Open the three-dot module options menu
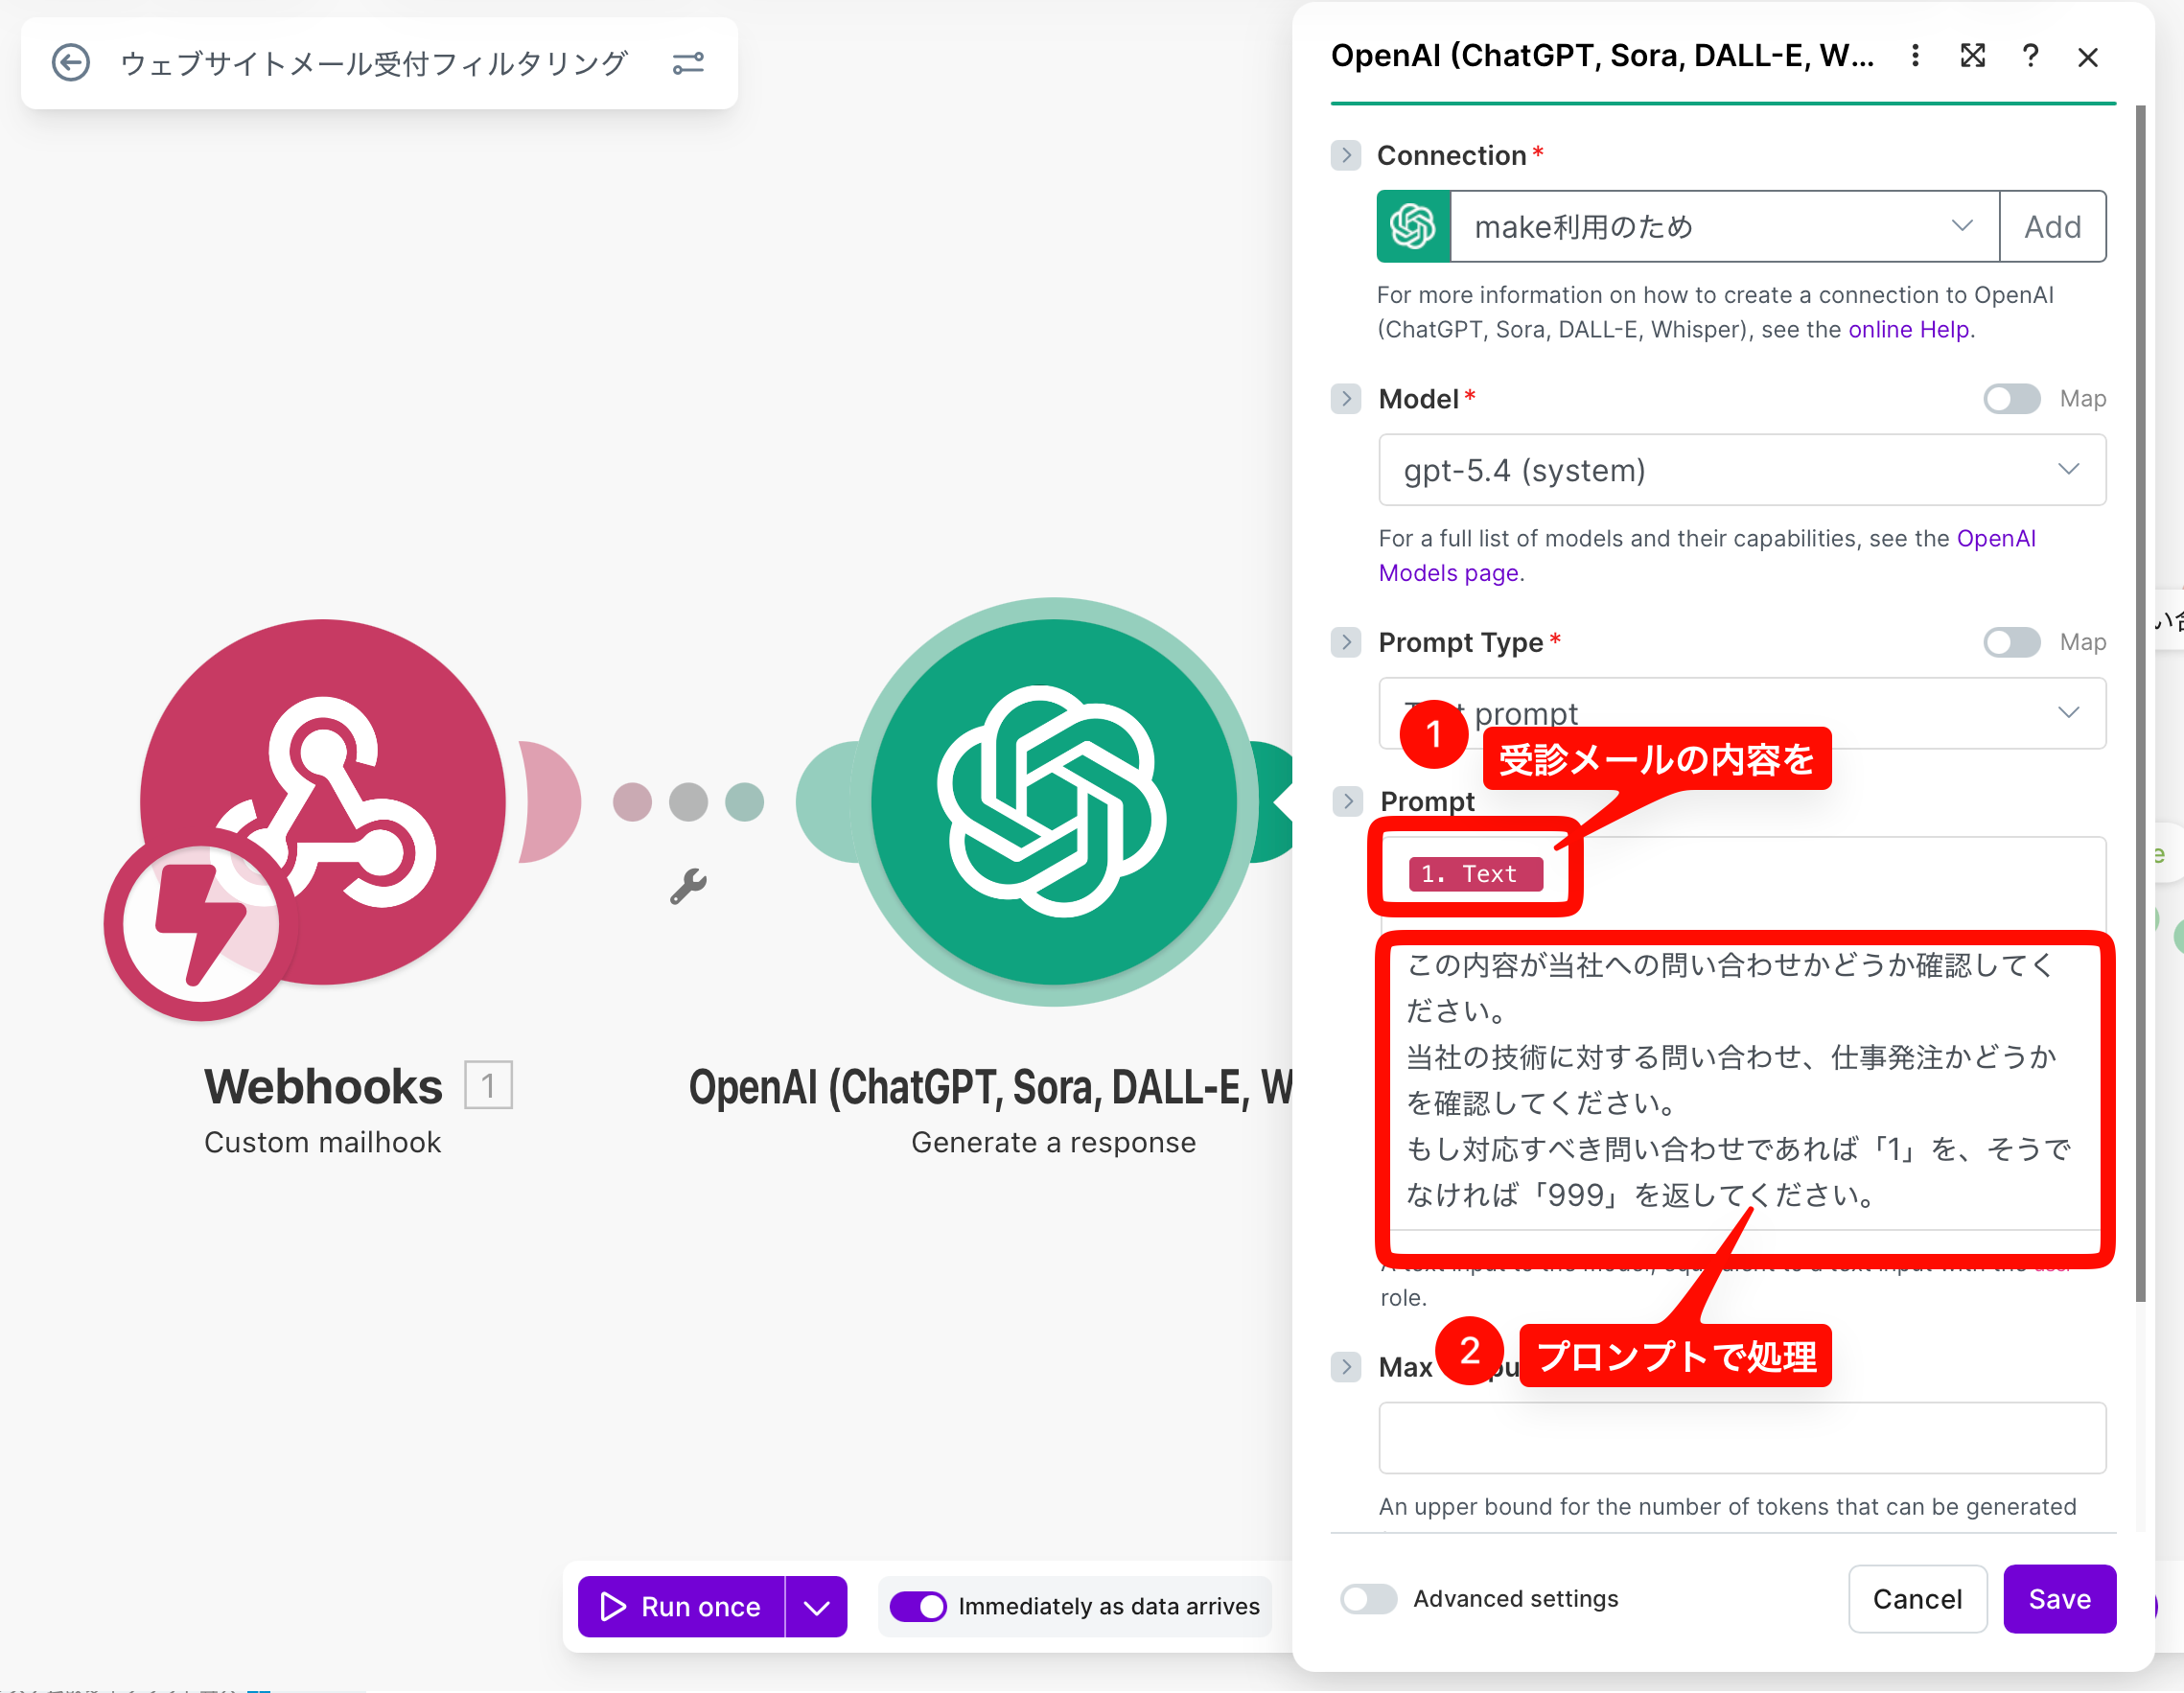The height and width of the screenshot is (1693, 2184). point(1915,56)
